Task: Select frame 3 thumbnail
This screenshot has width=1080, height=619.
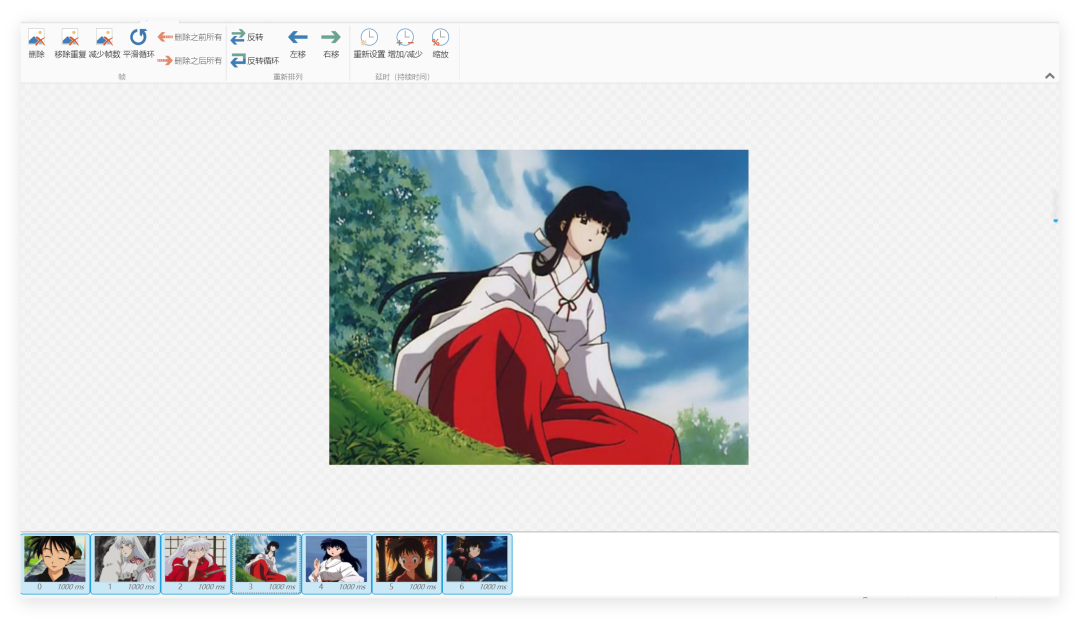Action: coord(266,563)
